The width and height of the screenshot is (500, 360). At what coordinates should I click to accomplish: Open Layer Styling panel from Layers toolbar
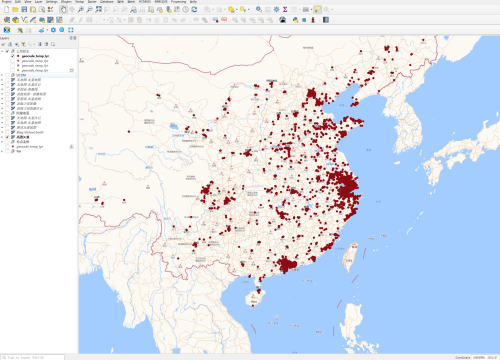(3, 44)
